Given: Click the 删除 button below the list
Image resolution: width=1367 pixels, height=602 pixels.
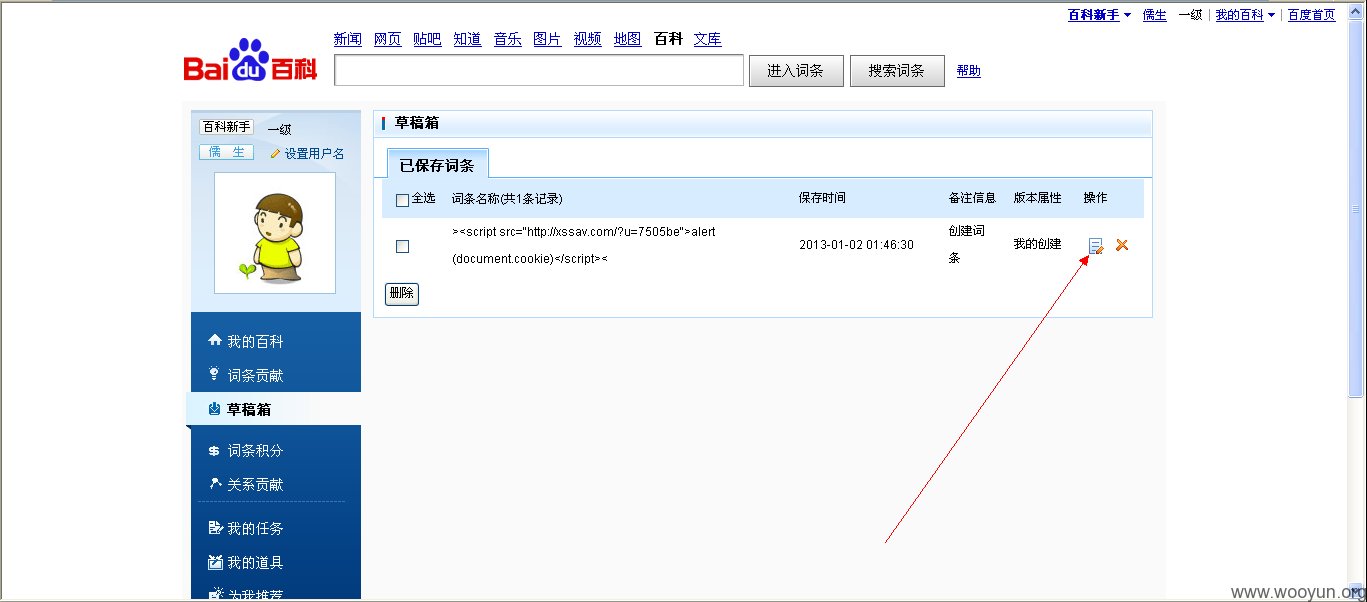Looking at the screenshot, I should 402,294.
